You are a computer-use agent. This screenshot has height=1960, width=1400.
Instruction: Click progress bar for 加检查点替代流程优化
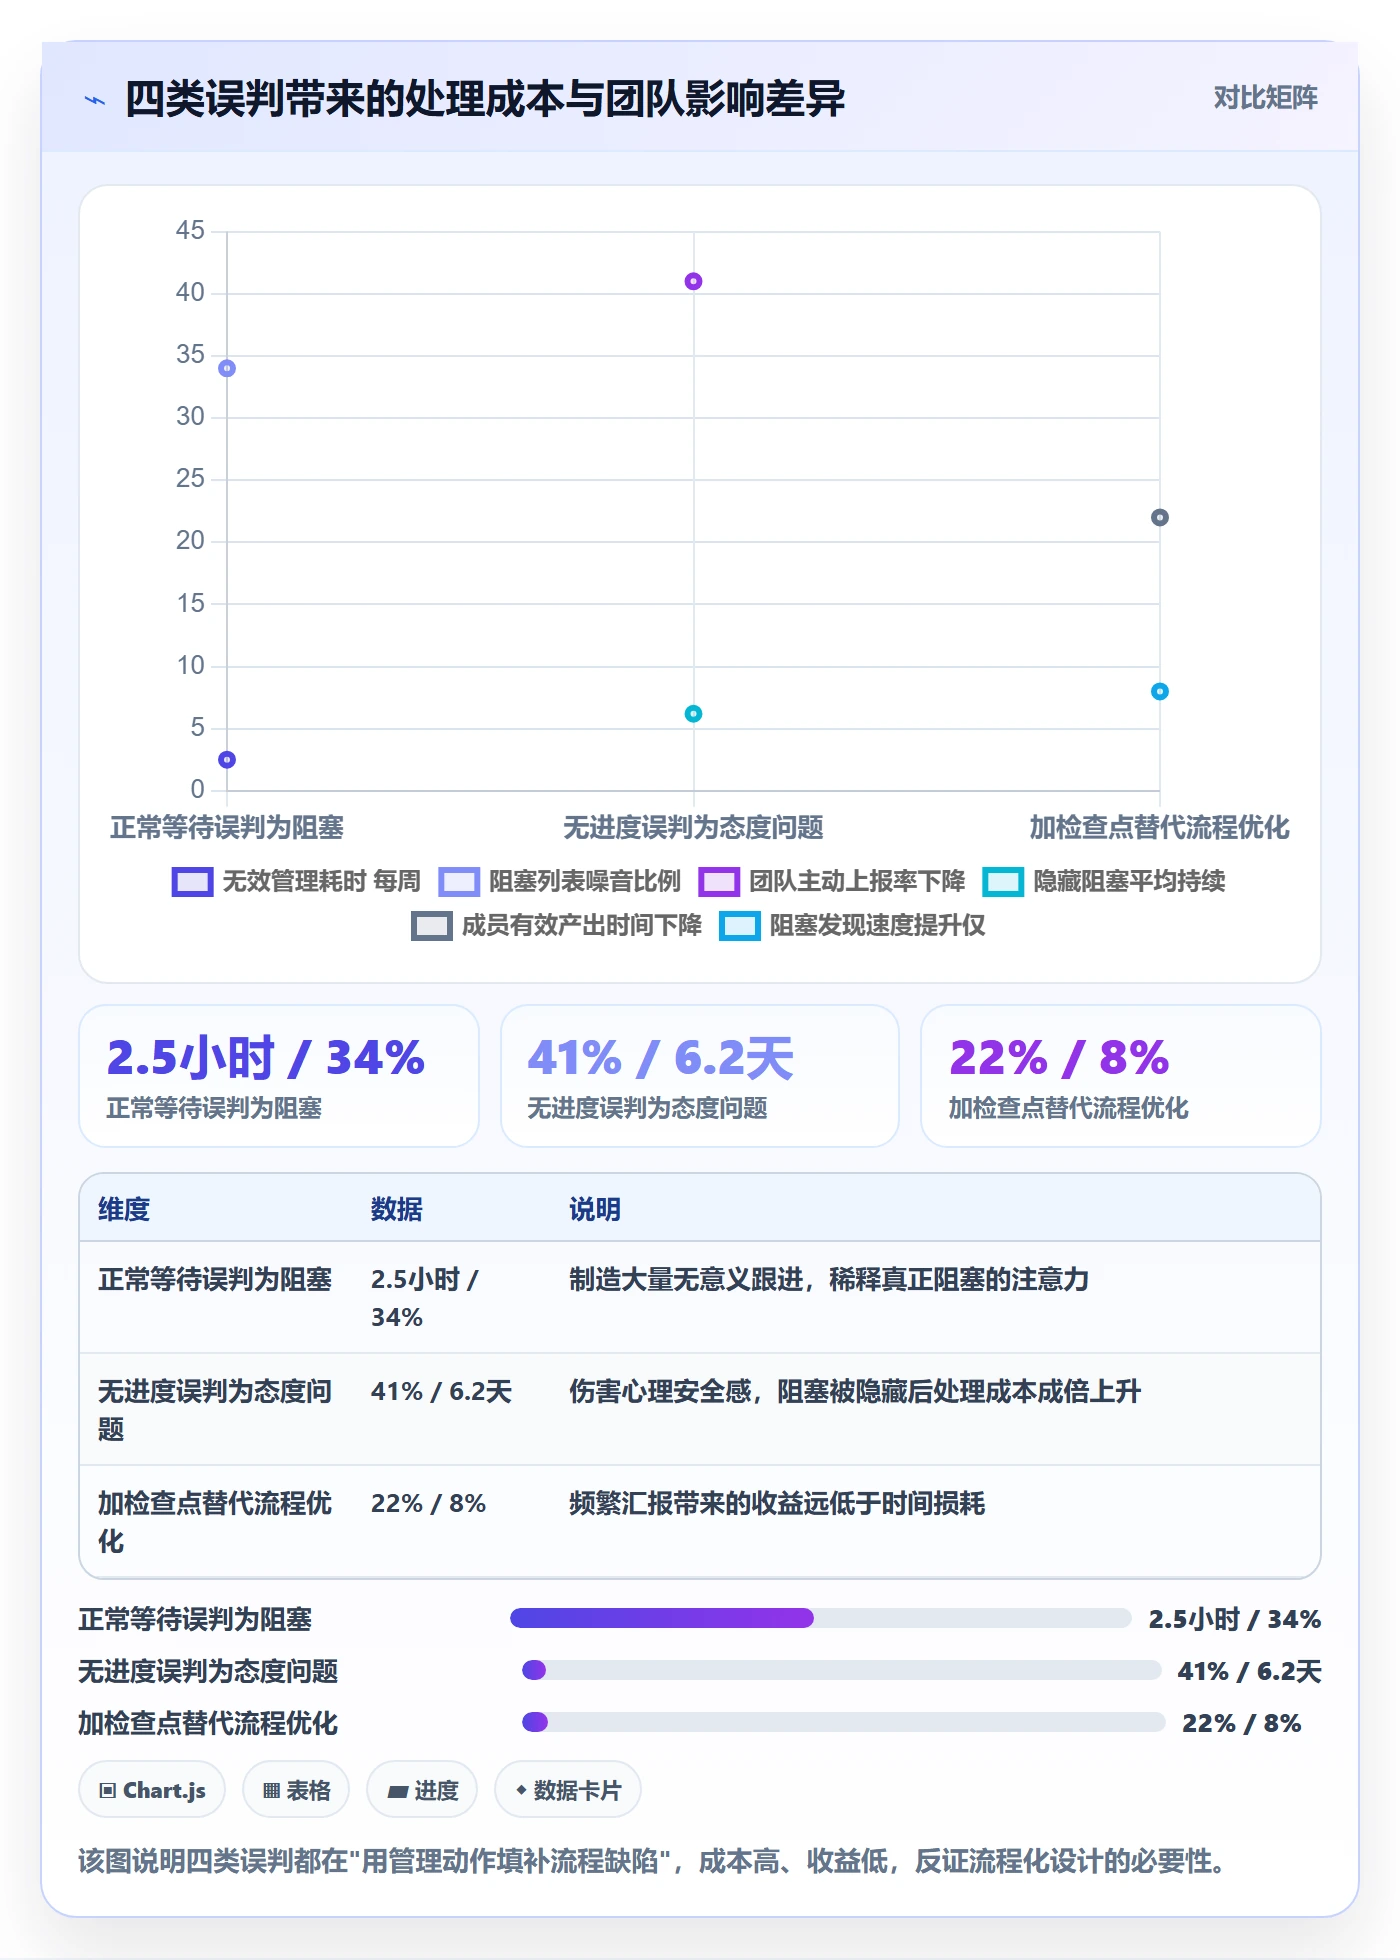[844, 1722]
